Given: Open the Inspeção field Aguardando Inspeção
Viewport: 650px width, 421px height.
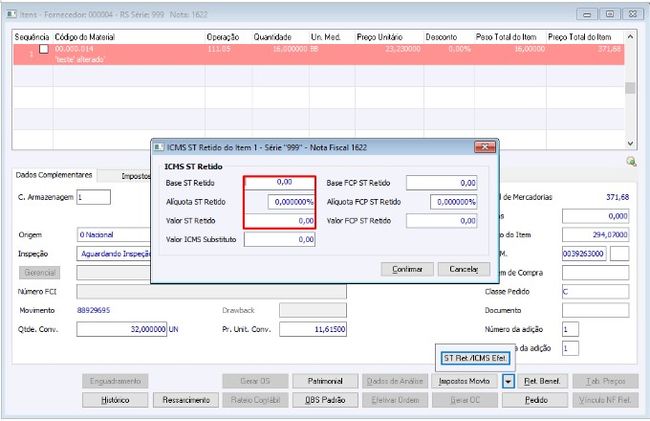Looking at the screenshot, I should click(x=114, y=254).
